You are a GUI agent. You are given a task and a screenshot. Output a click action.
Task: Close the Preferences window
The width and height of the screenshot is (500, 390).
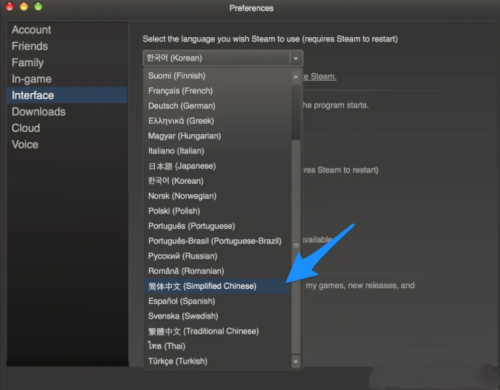pyautogui.click(x=9, y=6)
